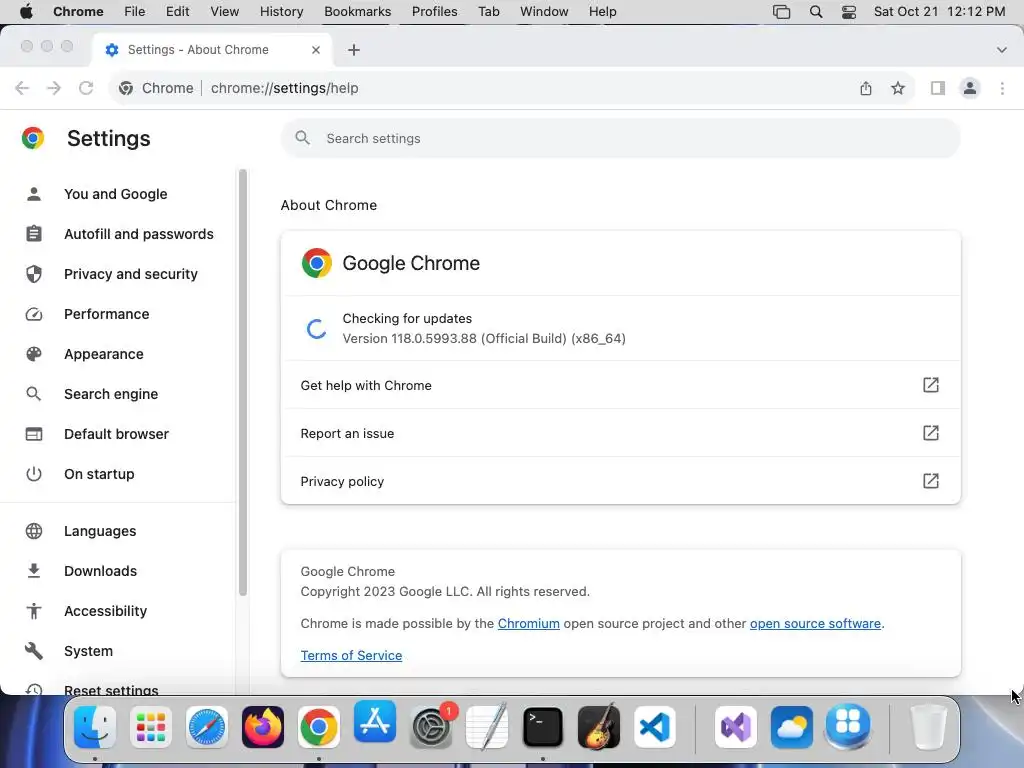Reload the page
Image resolution: width=1024 pixels, height=768 pixels.
click(x=86, y=88)
